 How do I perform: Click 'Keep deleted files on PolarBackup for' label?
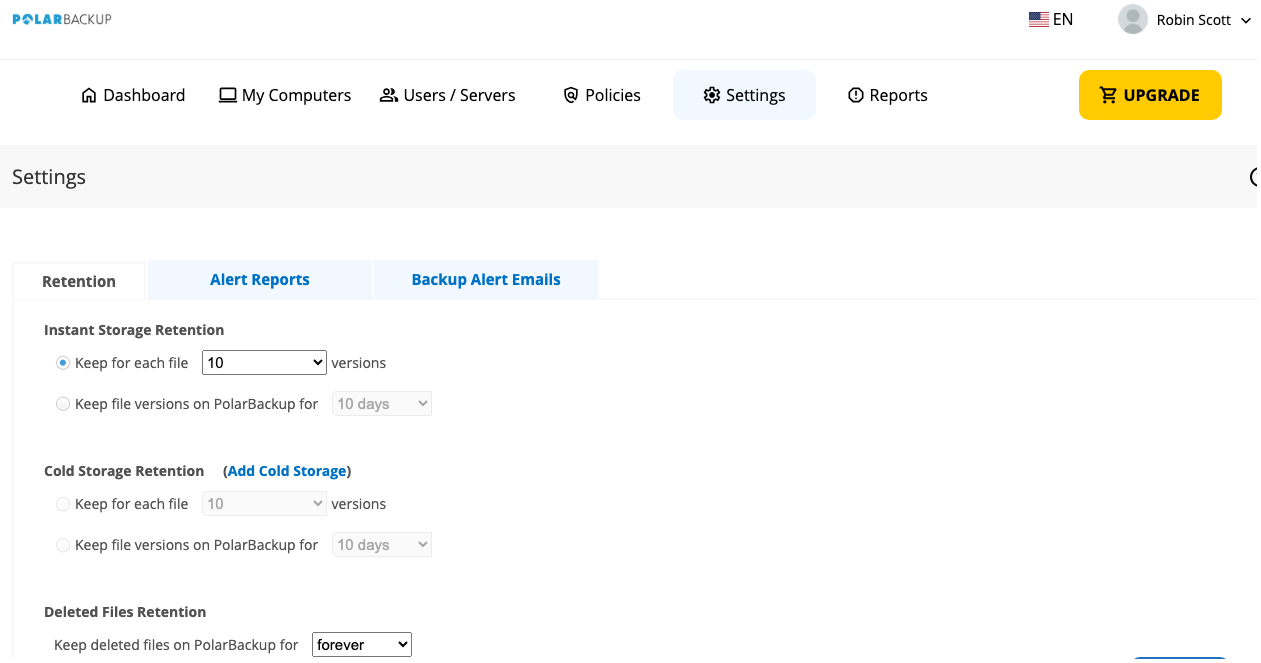point(176,645)
